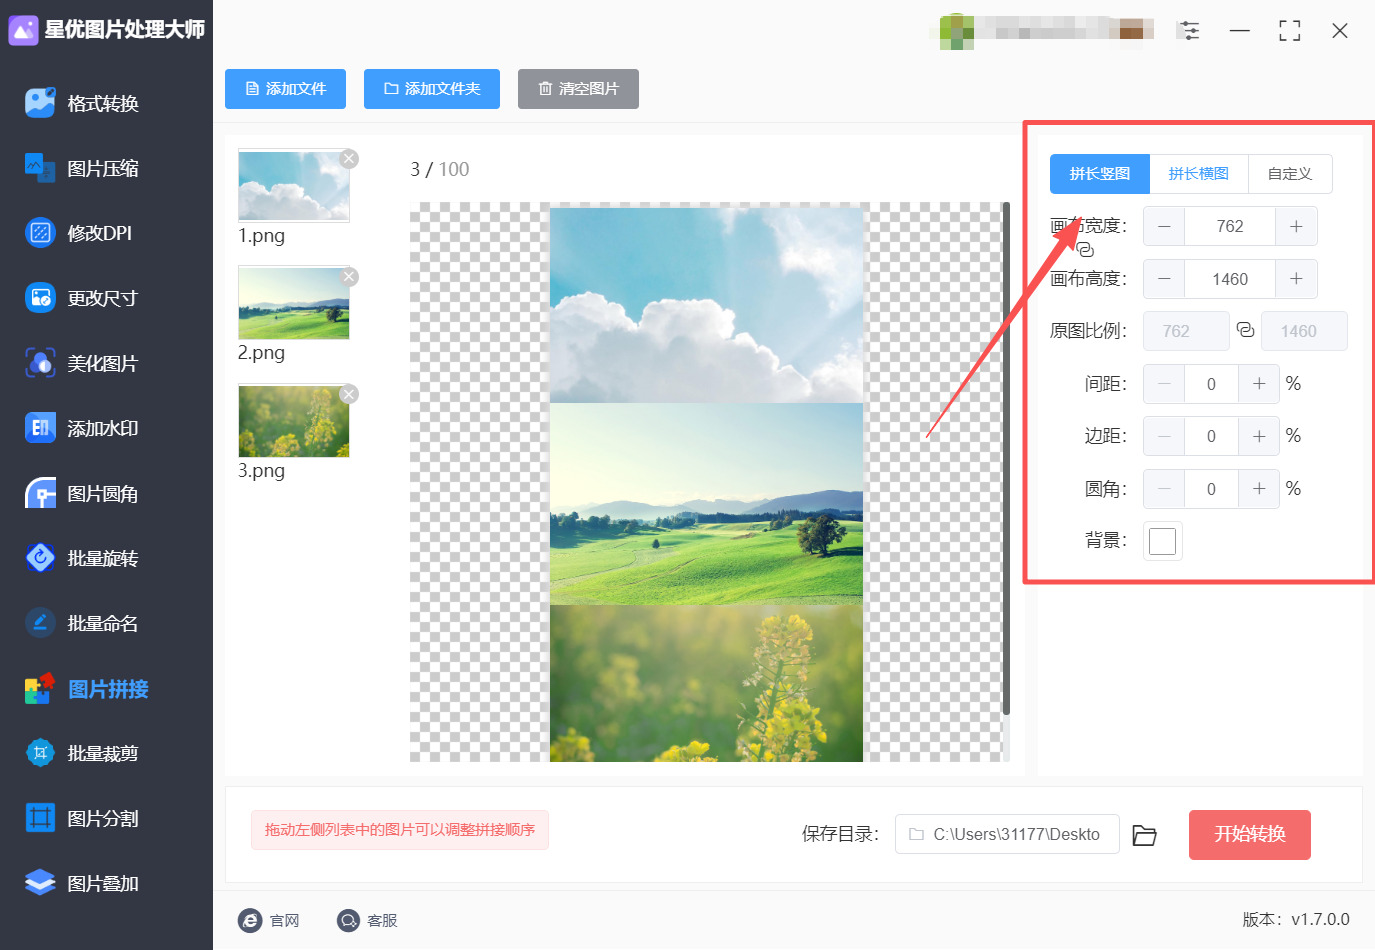This screenshot has height=950, width=1375.
Task: Decrease the 画布宽度 value
Action: [x=1164, y=226]
